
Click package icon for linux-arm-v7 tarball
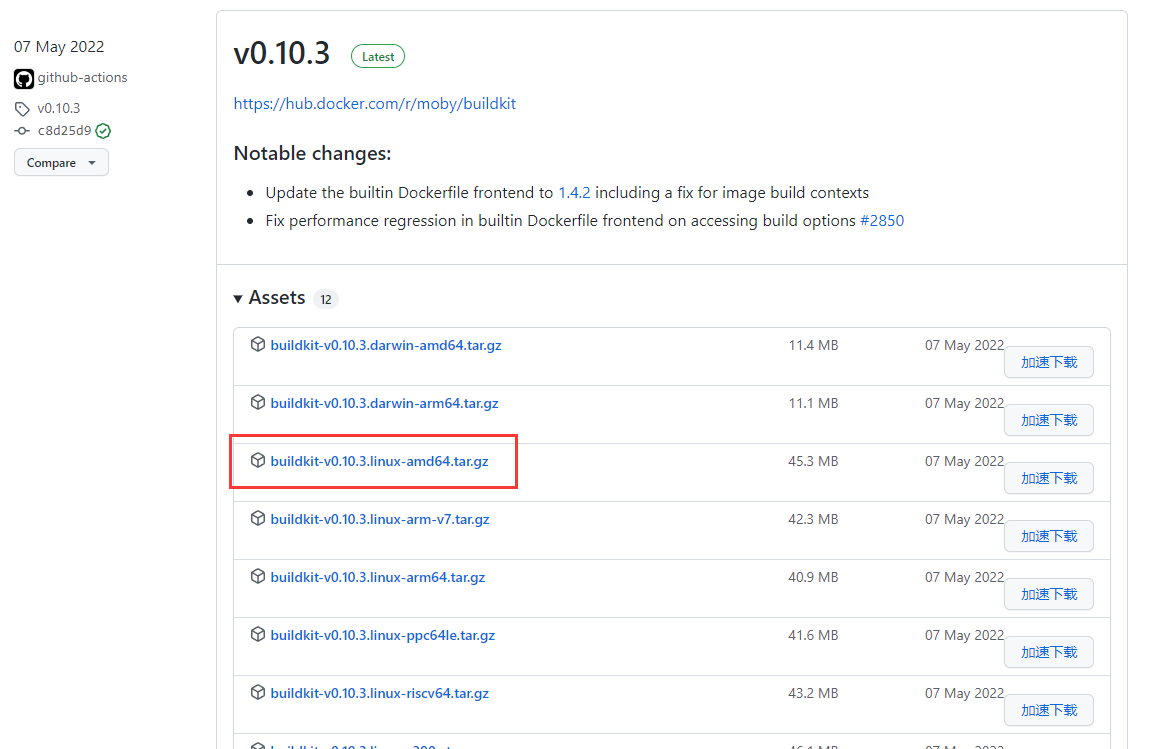[x=258, y=519]
